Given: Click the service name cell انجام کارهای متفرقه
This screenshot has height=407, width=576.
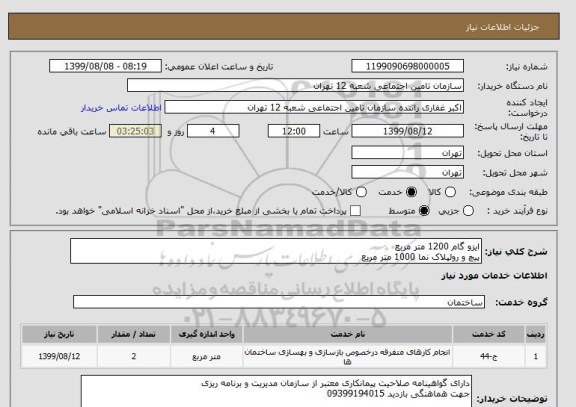Looking at the screenshot, I should pyautogui.click(x=348, y=356).
